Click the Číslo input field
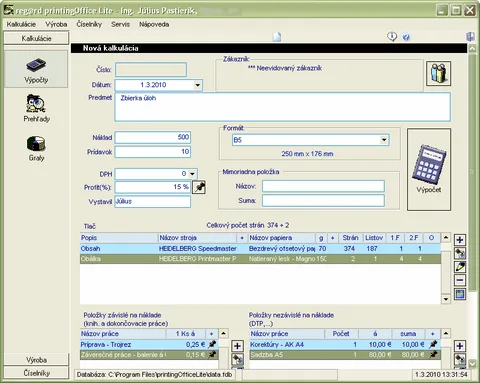480x383 pixels. pos(151,70)
